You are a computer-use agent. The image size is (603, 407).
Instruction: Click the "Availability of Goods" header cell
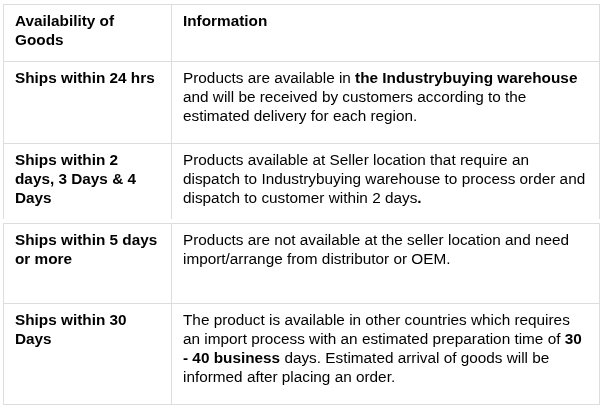click(64, 30)
